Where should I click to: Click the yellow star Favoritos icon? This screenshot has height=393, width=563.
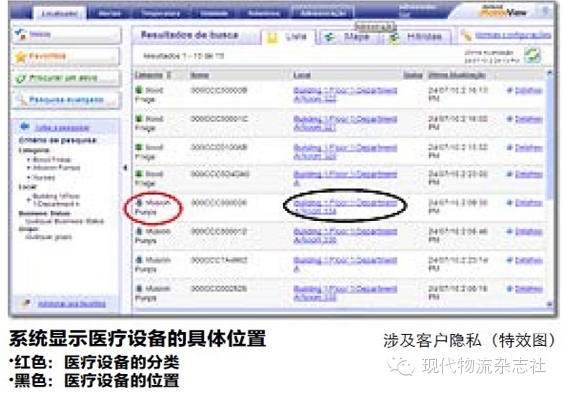tap(21, 57)
